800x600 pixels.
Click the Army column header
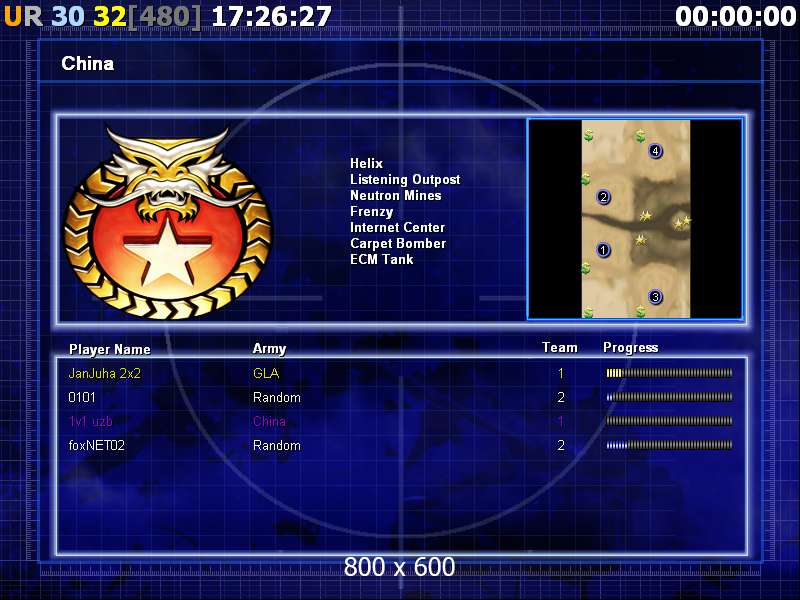point(269,349)
